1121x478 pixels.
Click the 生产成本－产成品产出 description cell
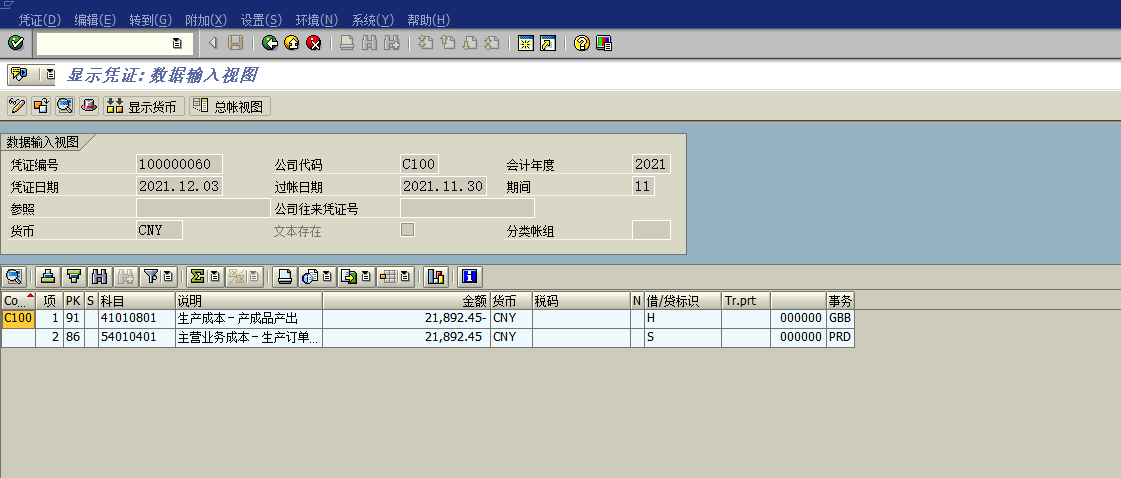tap(249, 318)
